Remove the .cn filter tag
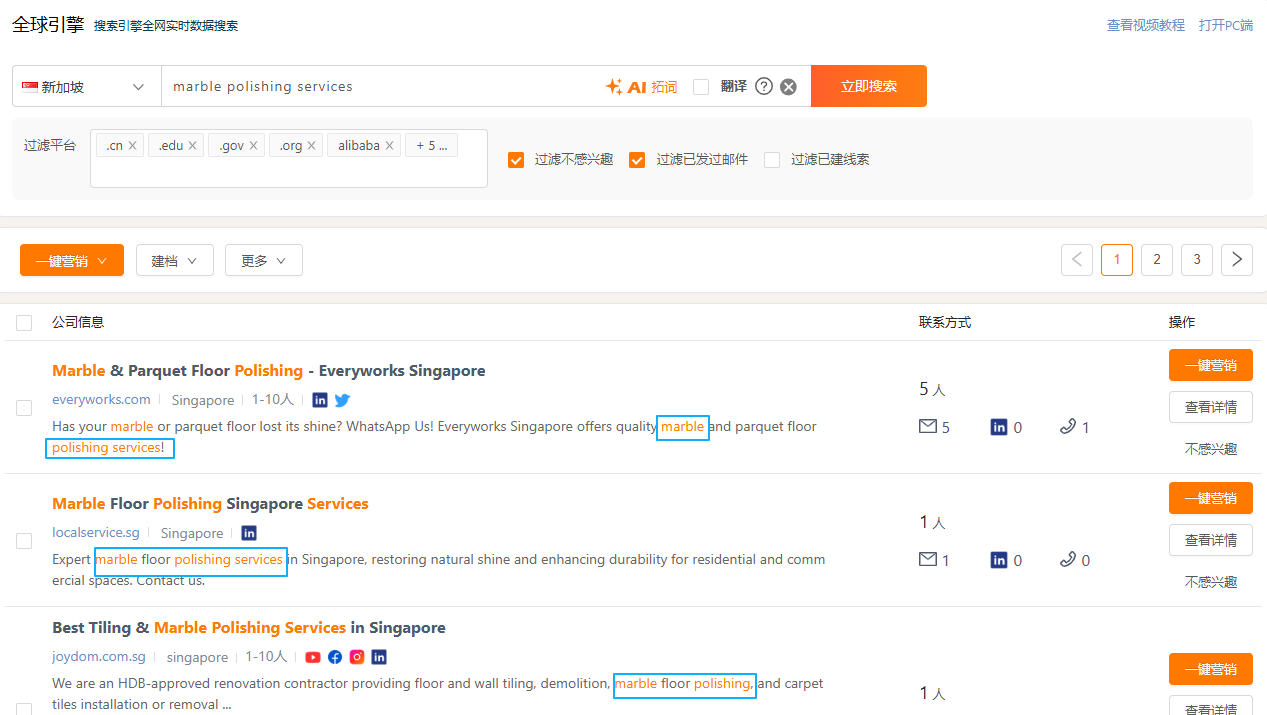Image resolution: width=1267 pixels, height=715 pixels. pos(132,146)
